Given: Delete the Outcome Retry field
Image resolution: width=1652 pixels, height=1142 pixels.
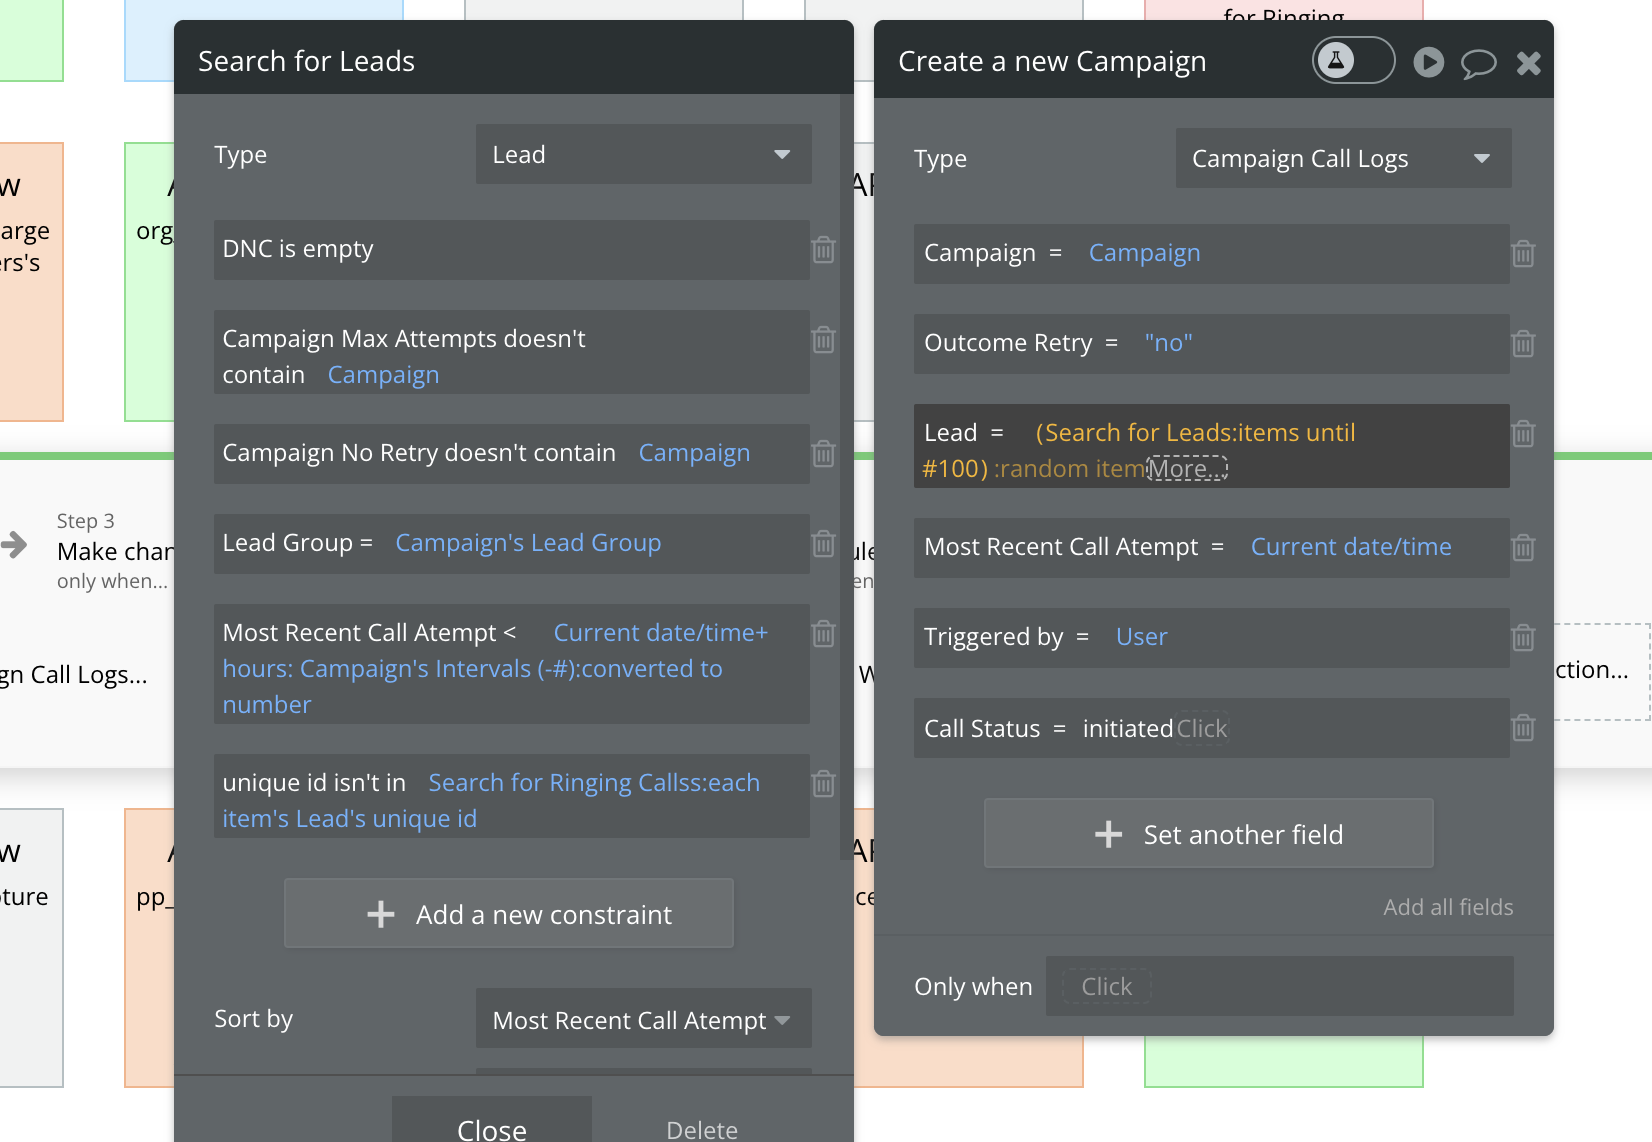Looking at the screenshot, I should 1523,344.
